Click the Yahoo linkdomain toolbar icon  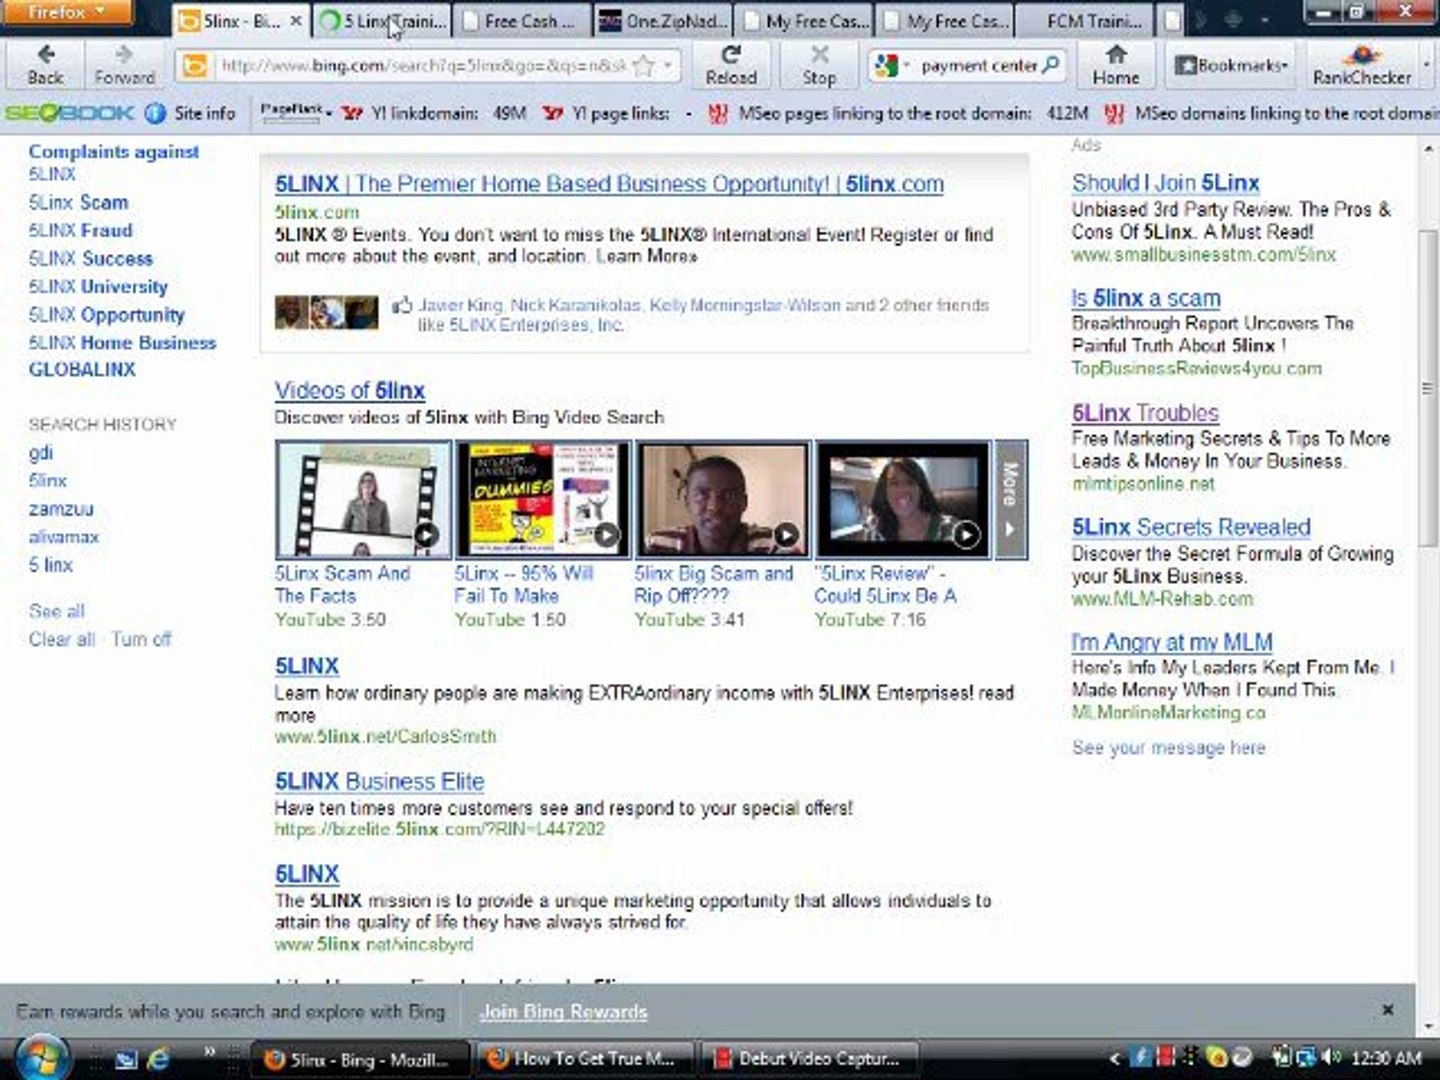351,113
